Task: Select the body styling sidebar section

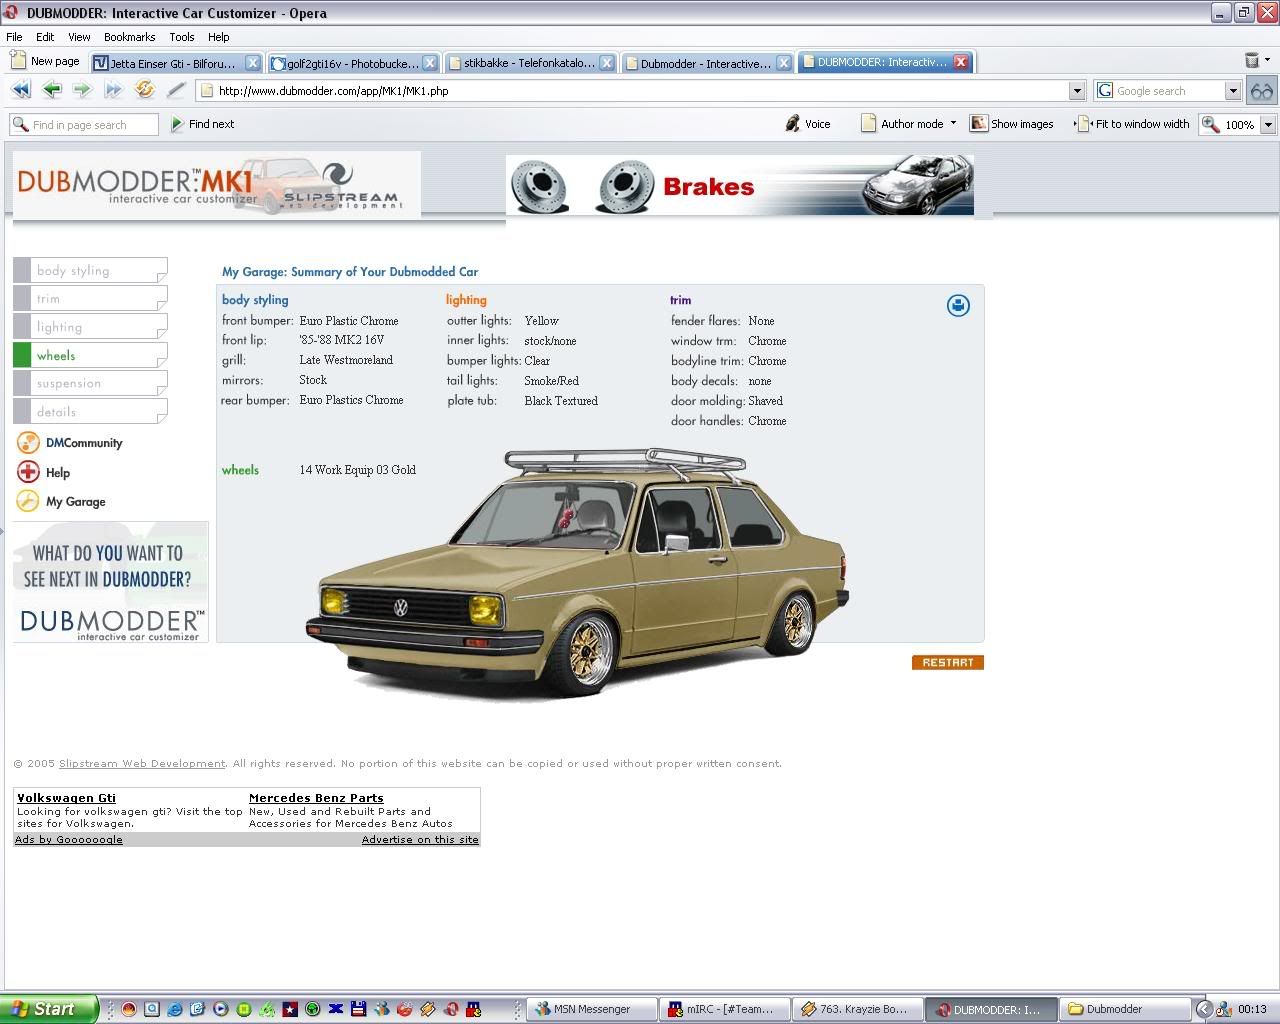Action: (x=90, y=270)
